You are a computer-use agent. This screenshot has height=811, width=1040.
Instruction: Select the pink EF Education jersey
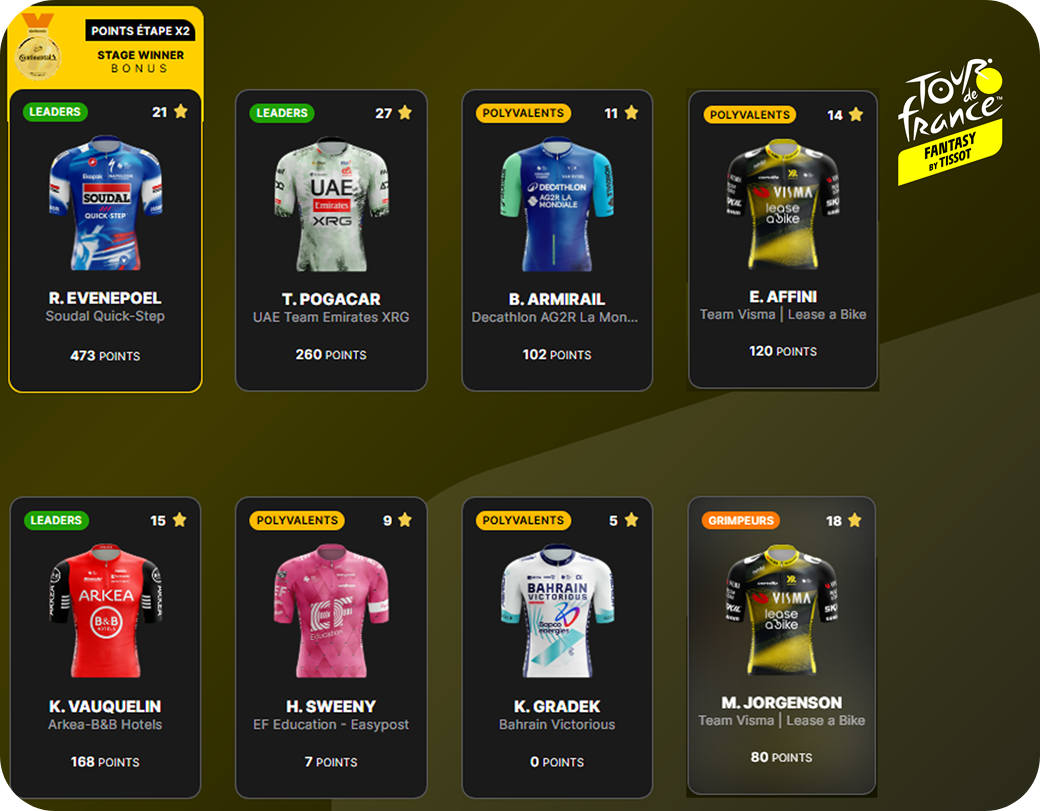click(x=331, y=611)
